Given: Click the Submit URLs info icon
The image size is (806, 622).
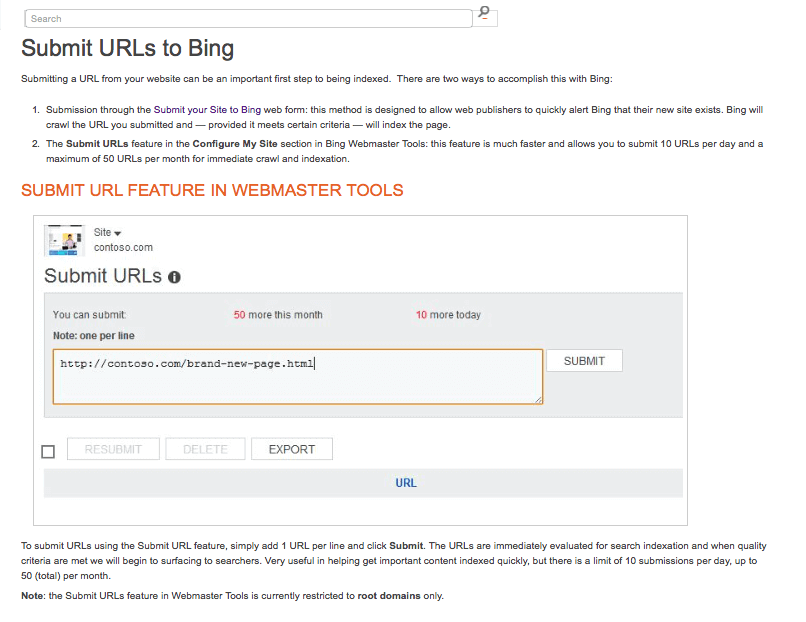Looking at the screenshot, I should coord(174,278).
